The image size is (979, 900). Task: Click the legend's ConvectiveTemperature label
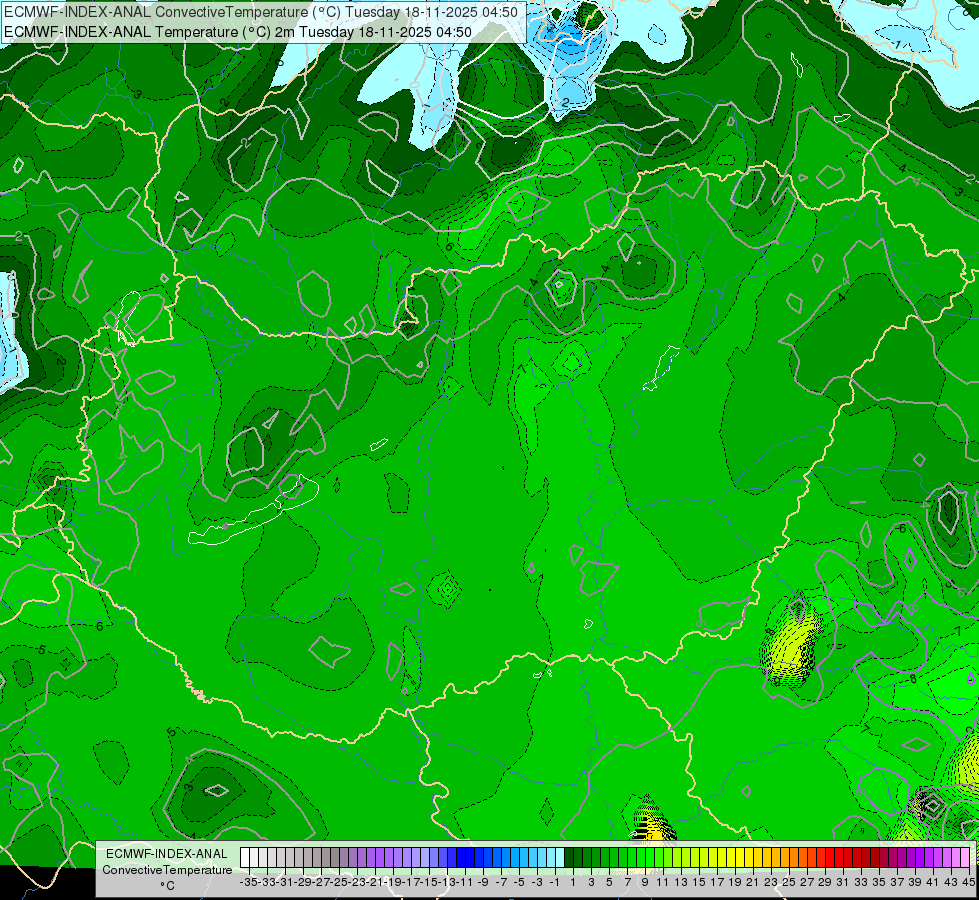167,870
